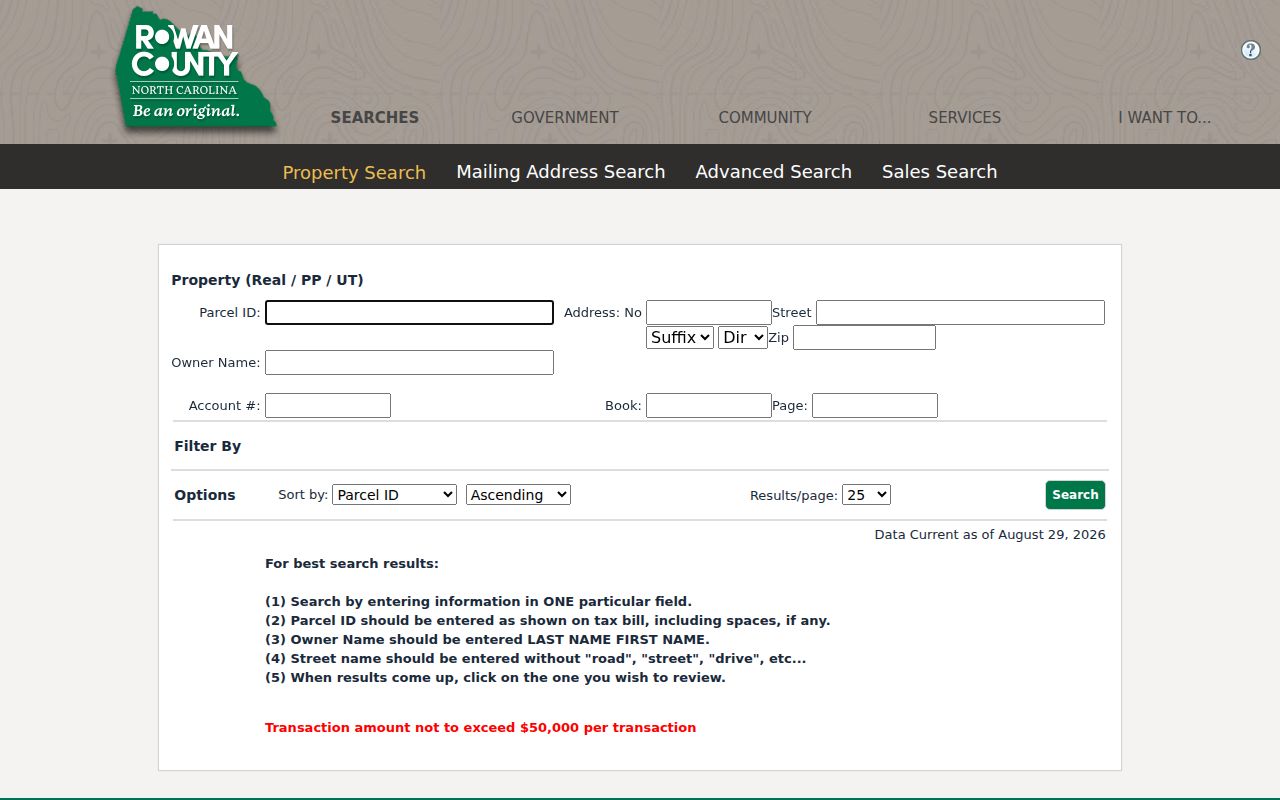Viewport: 1280px width, 800px height.
Task: Click tip (3) about Owner Name format
Action: pyautogui.click(x=487, y=639)
